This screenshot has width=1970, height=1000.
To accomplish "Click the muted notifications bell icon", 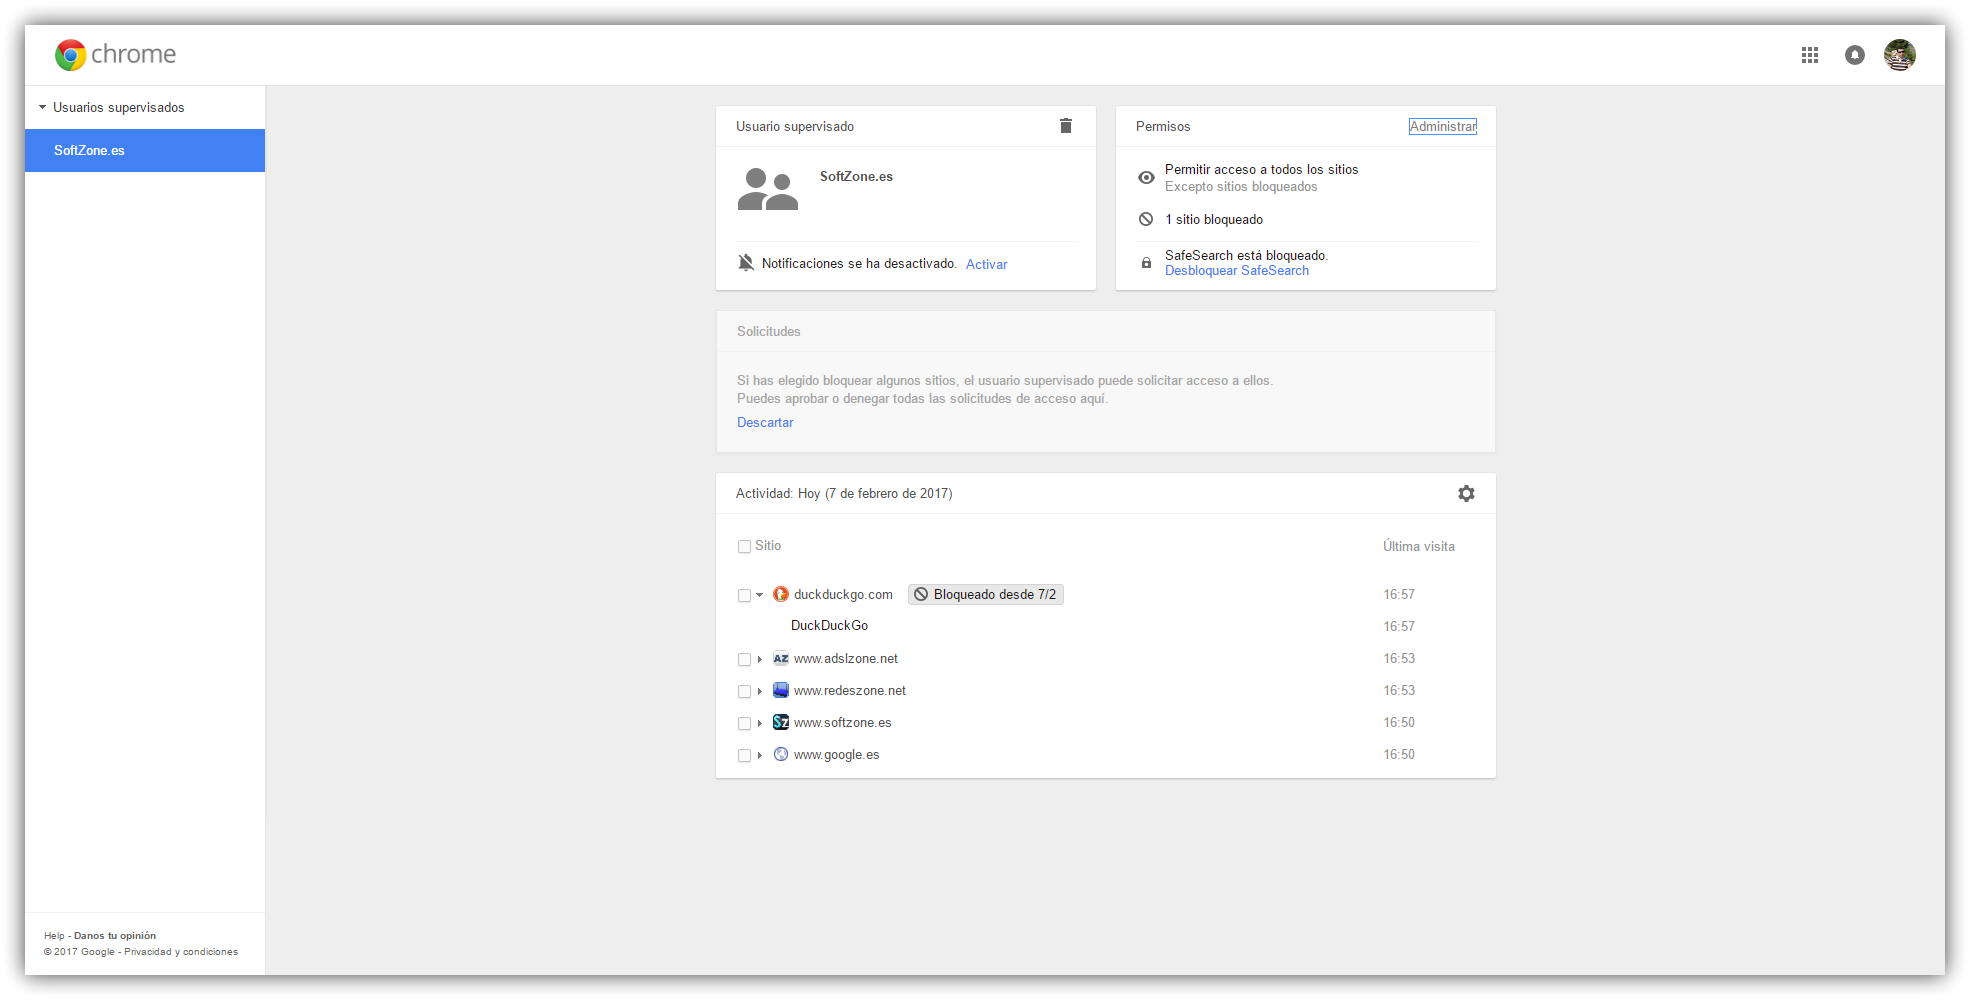I will 746,263.
